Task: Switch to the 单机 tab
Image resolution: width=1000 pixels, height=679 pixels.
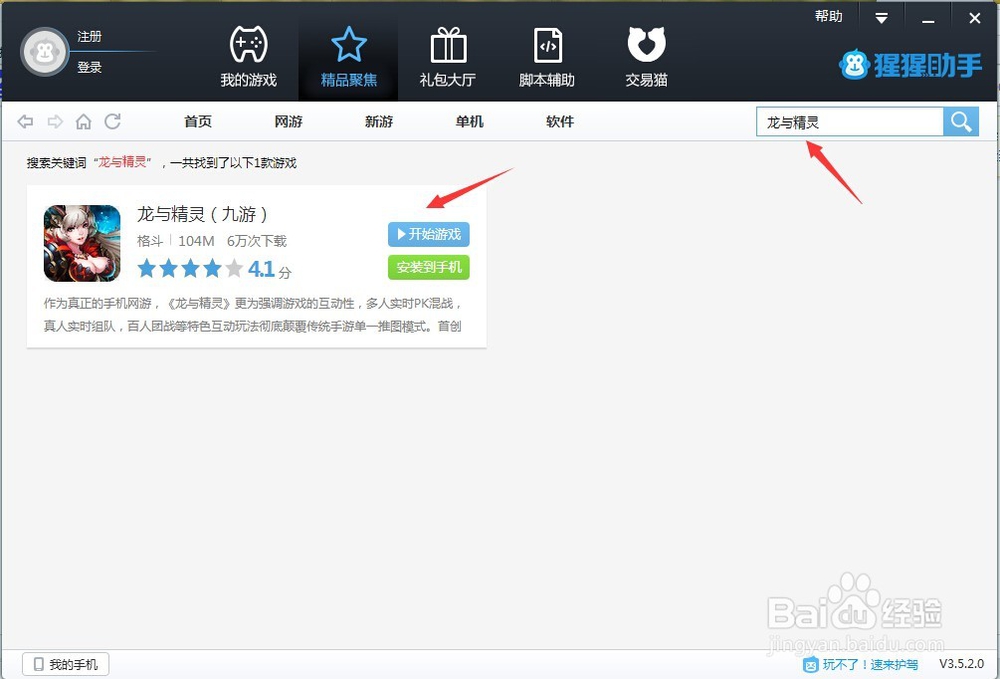Action: (469, 121)
